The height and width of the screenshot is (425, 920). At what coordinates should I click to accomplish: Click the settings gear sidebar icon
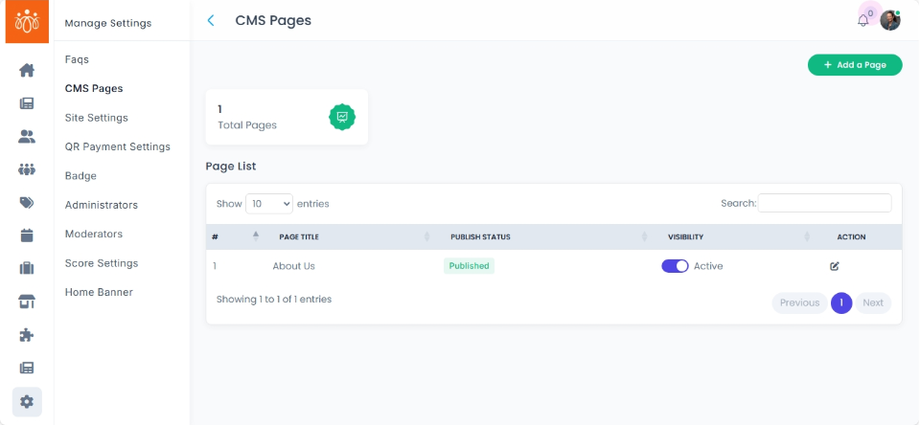[x=27, y=401]
